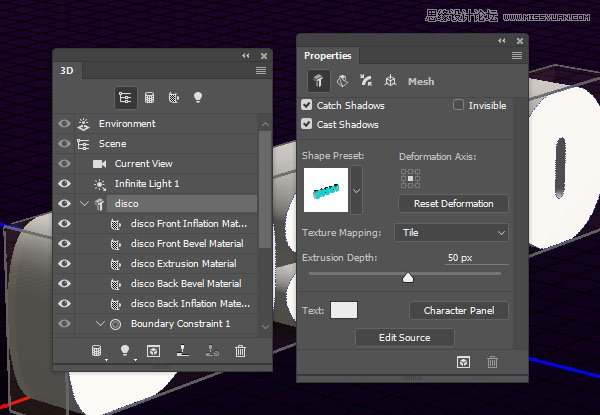Click the Edit Source button
This screenshot has width=600, height=415.
coord(404,337)
